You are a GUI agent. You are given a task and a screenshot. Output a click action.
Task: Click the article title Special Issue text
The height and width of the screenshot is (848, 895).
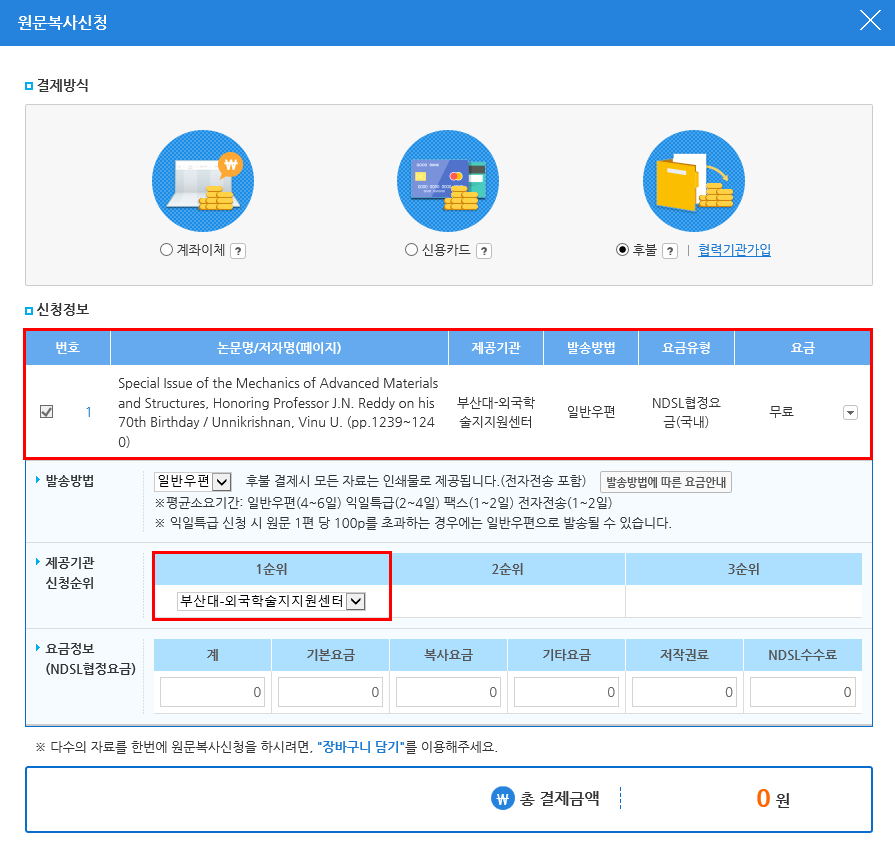point(278,412)
